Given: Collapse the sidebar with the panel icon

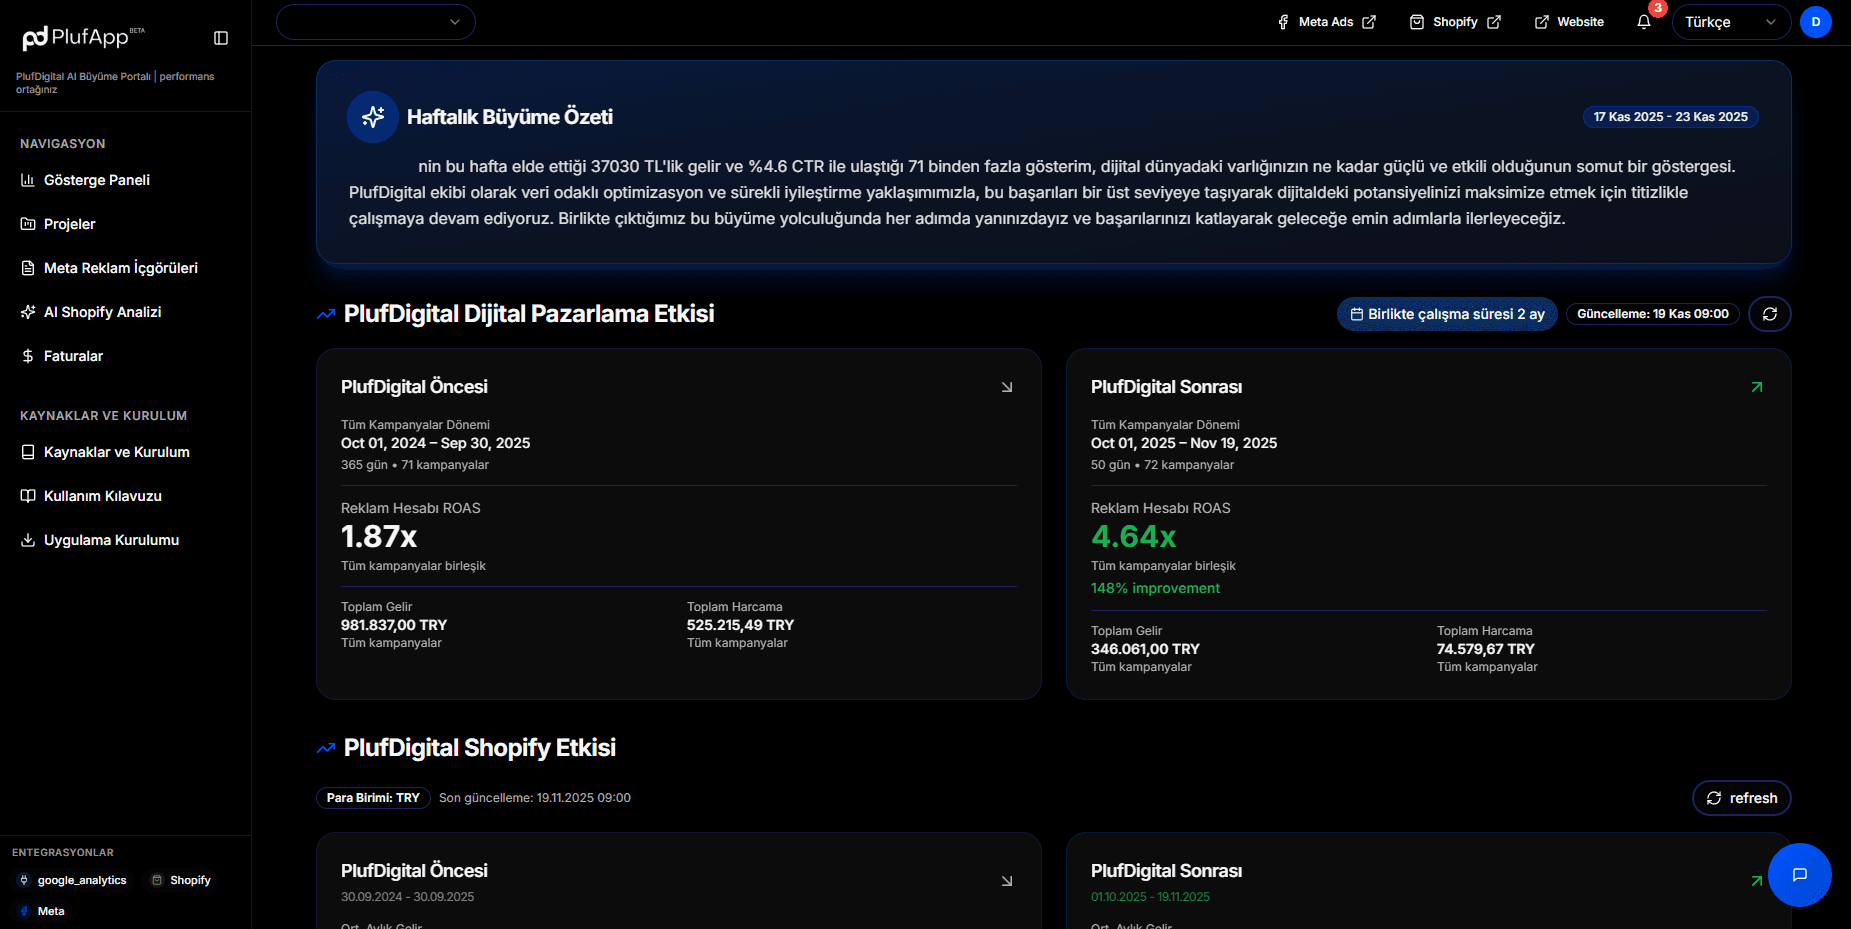Looking at the screenshot, I should pyautogui.click(x=221, y=38).
